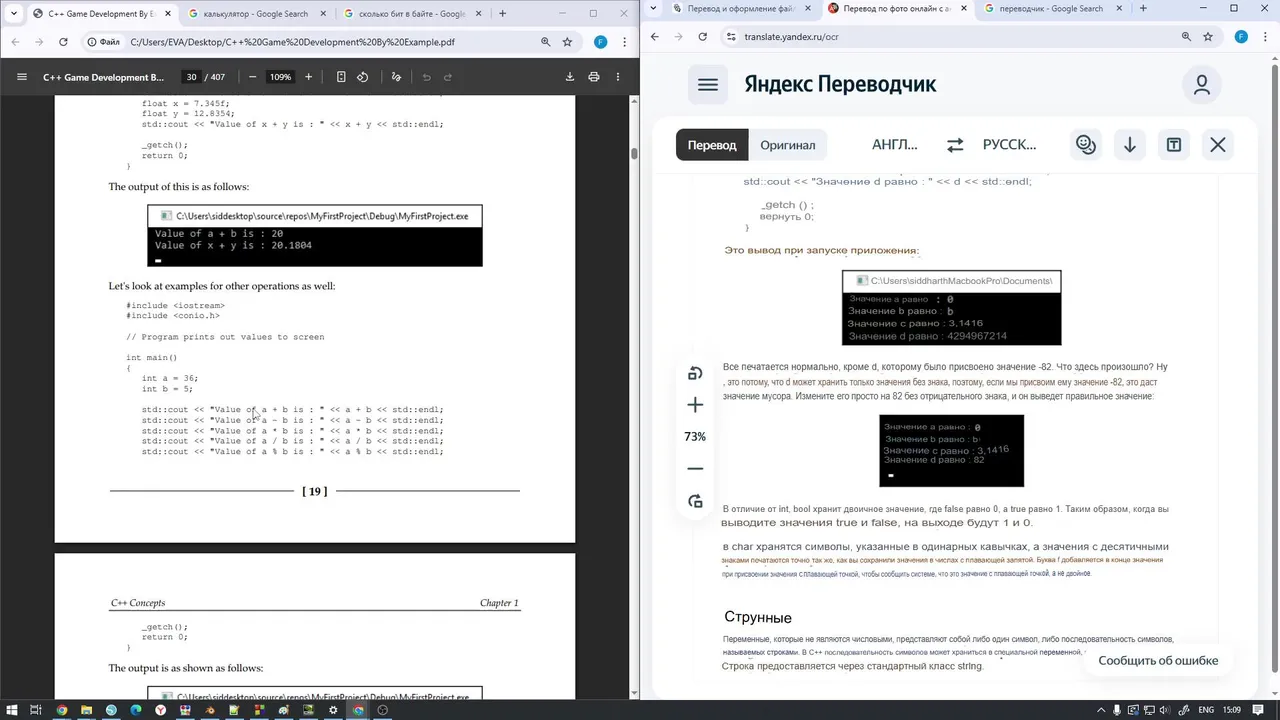Viewport: 1280px width, 720px height.
Task: Open the PDF viewer more actions menu
Action: (x=619, y=77)
